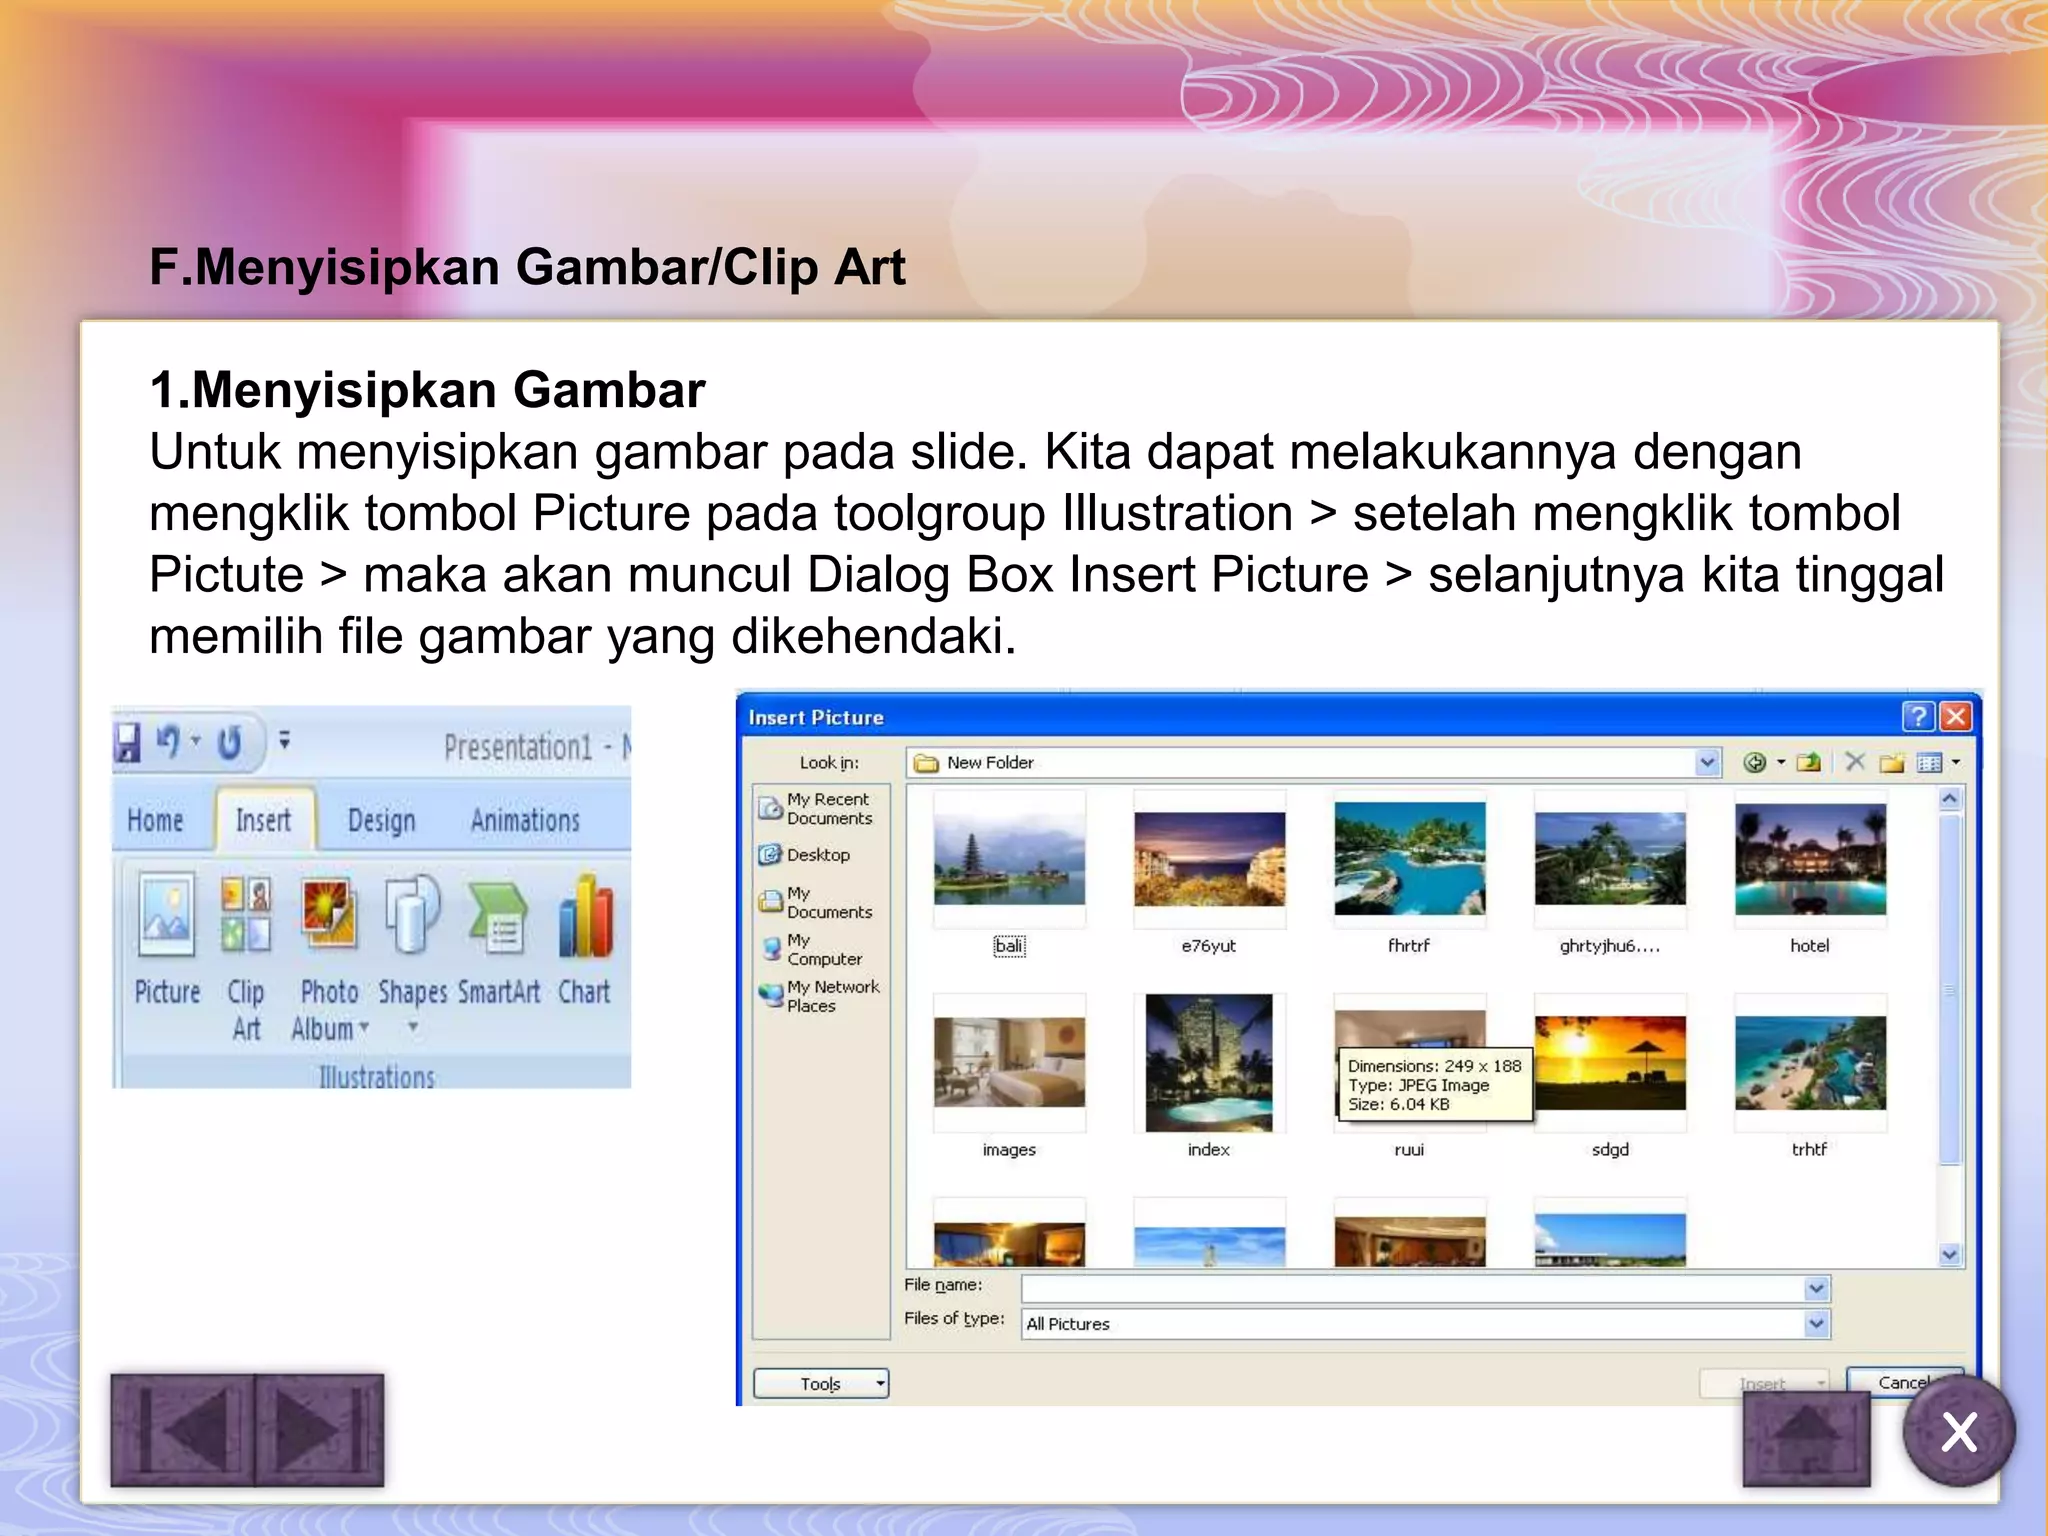Click the Save icon in quick access toolbar
This screenshot has width=2048, height=1536.
(x=127, y=743)
